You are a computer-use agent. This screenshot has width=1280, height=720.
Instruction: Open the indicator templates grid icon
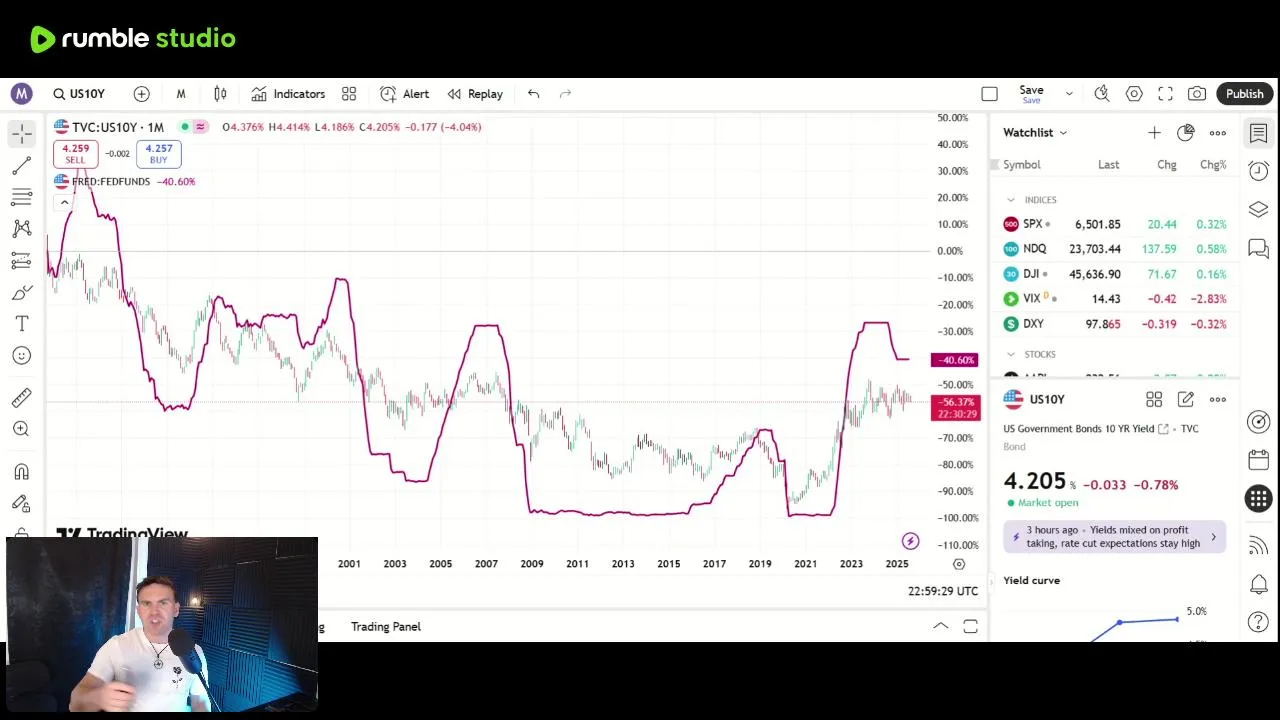tap(349, 94)
